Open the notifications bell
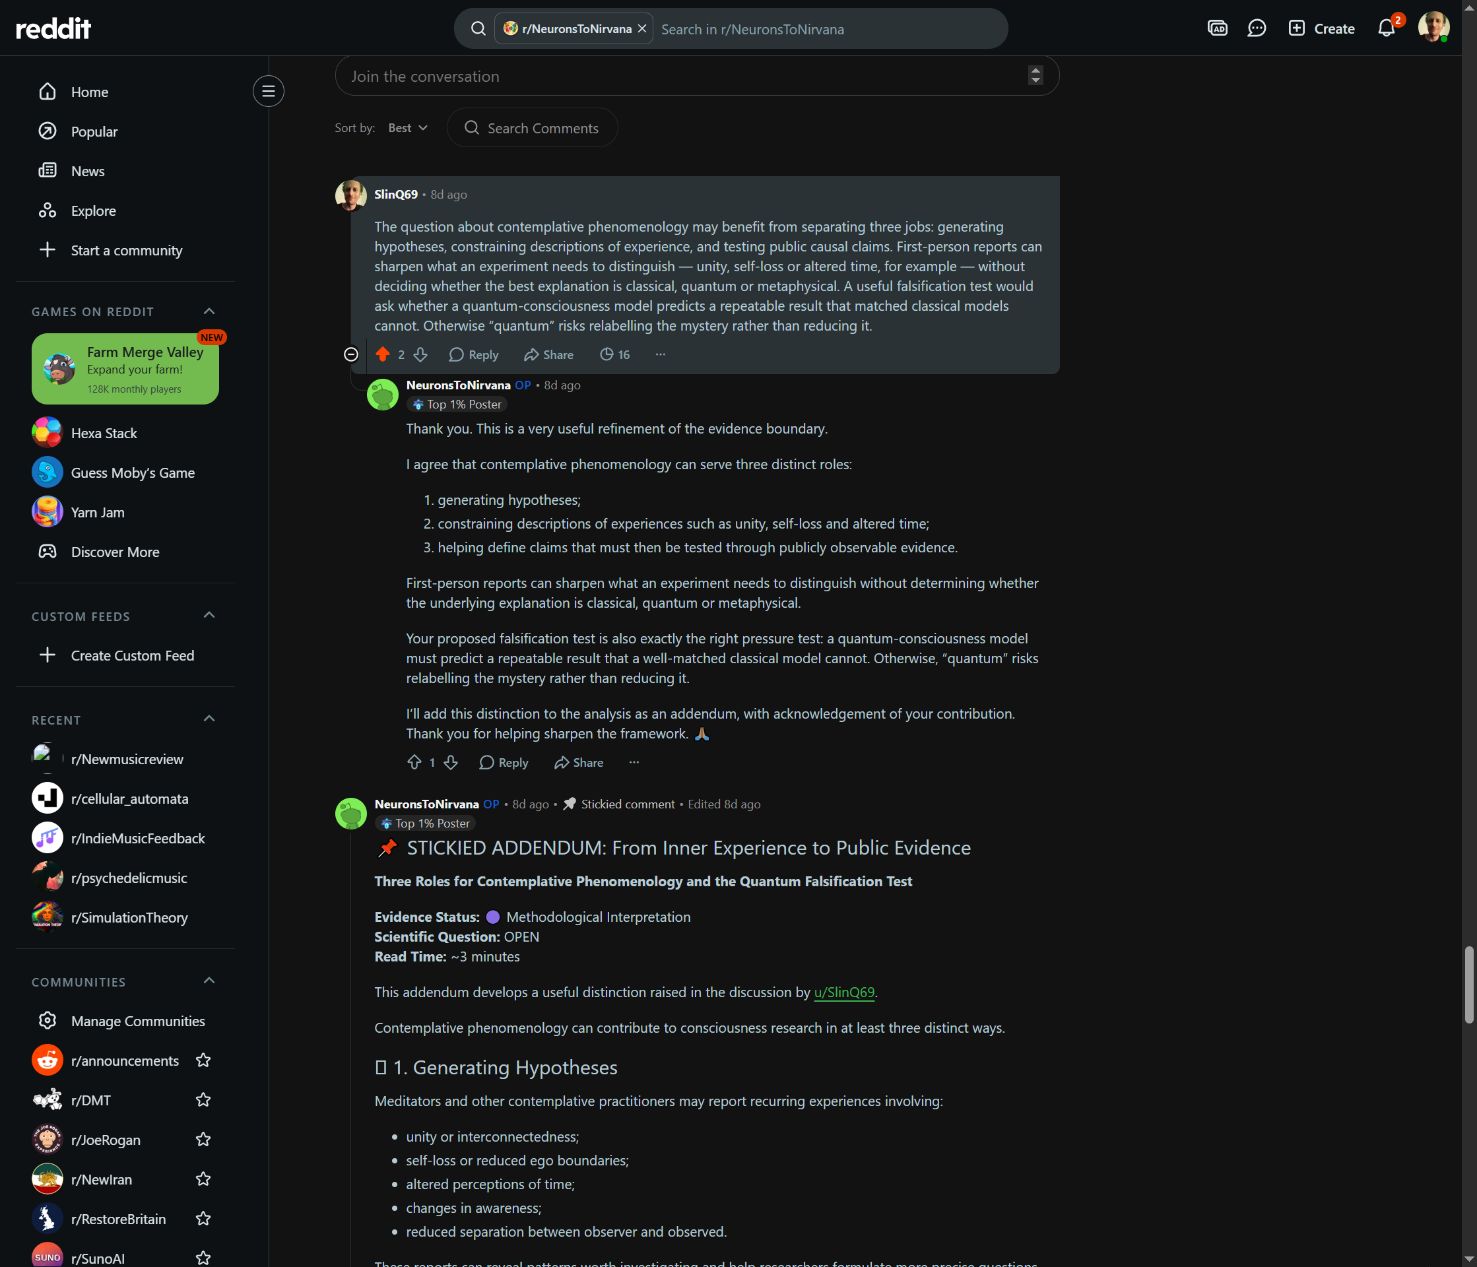This screenshot has height=1267, width=1477. tap(1387, 28)
